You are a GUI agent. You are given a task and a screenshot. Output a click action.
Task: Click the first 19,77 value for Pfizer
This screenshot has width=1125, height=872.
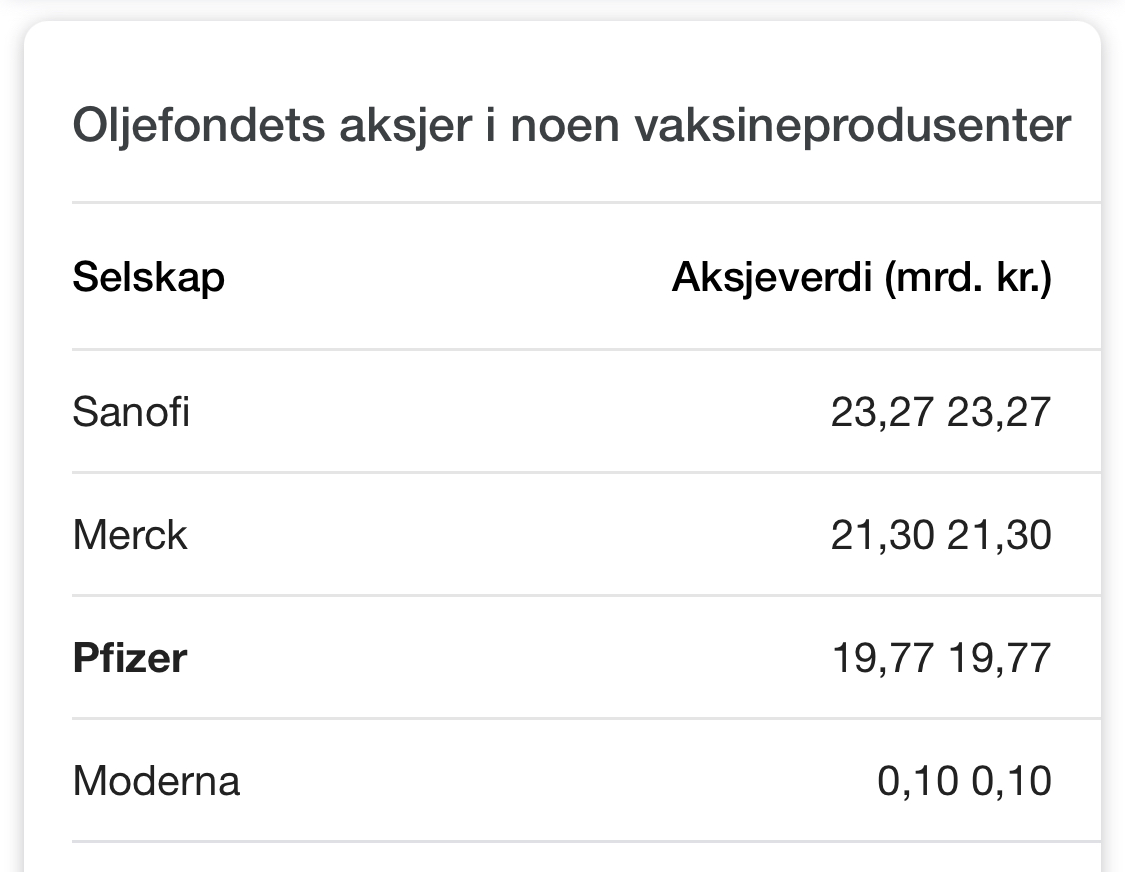tap(882, 658)
